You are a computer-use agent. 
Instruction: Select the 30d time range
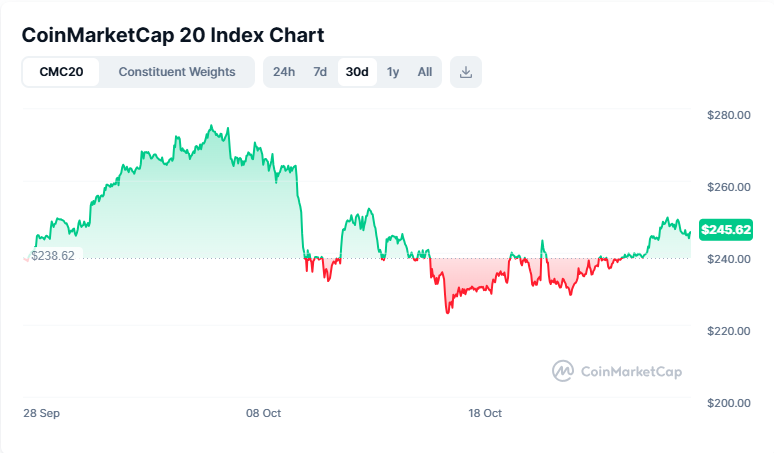click(357, 72)
